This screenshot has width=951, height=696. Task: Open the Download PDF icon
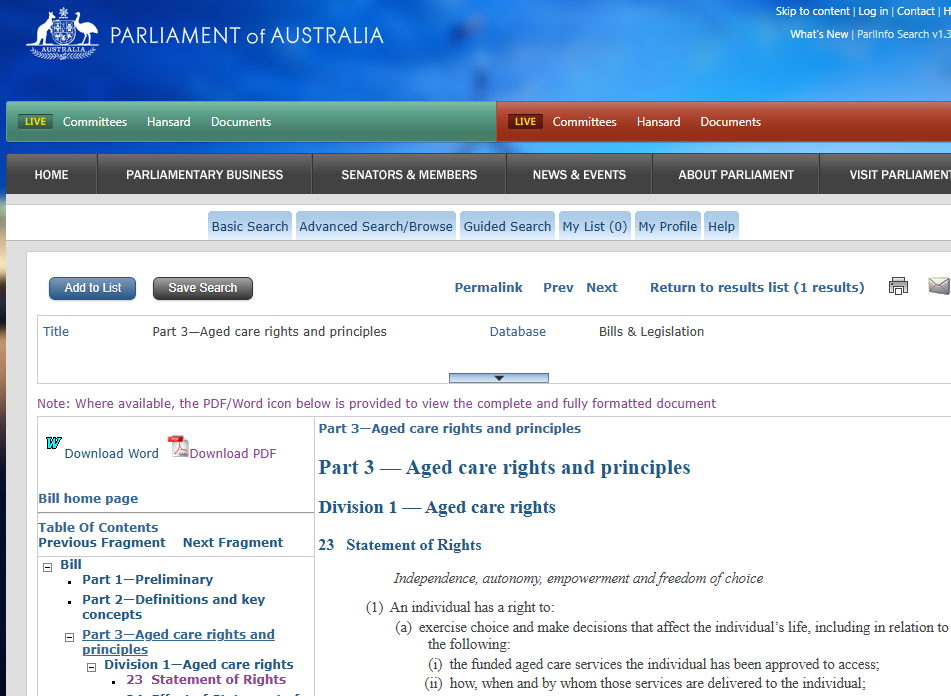pyautogui.click(x=177, y=447)
